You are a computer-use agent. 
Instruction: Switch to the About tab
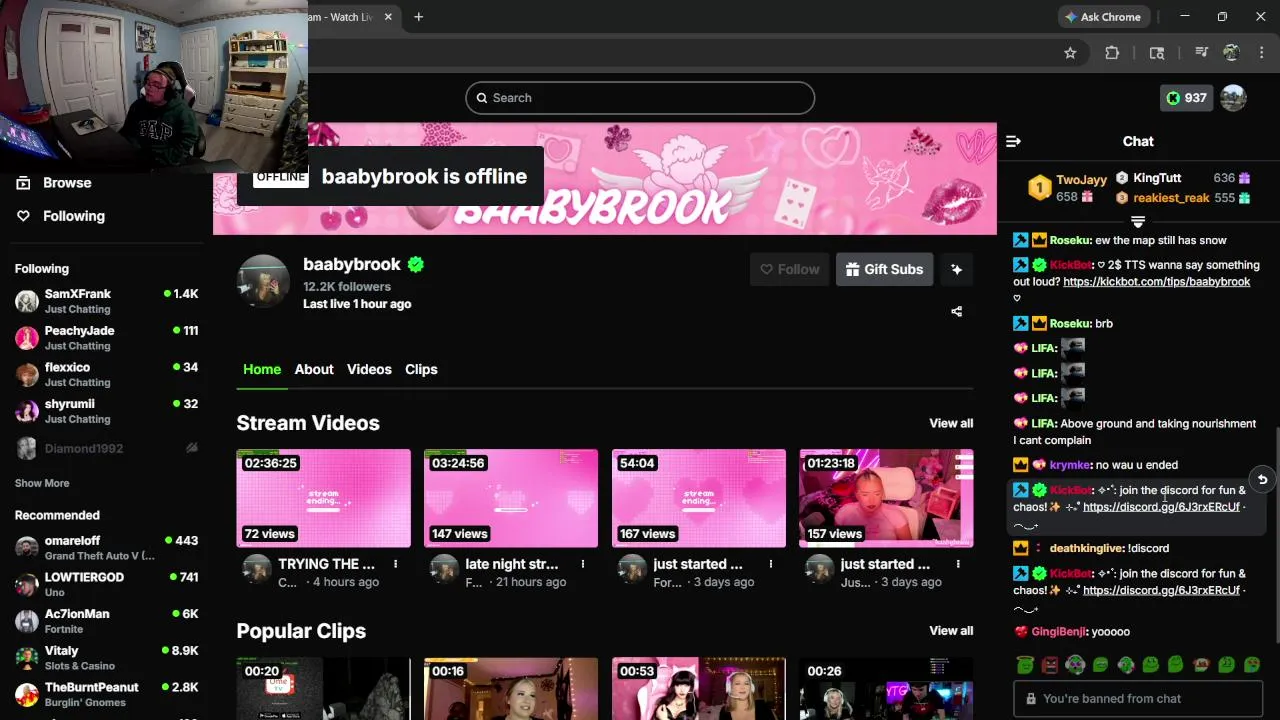[x=314, y=369]
